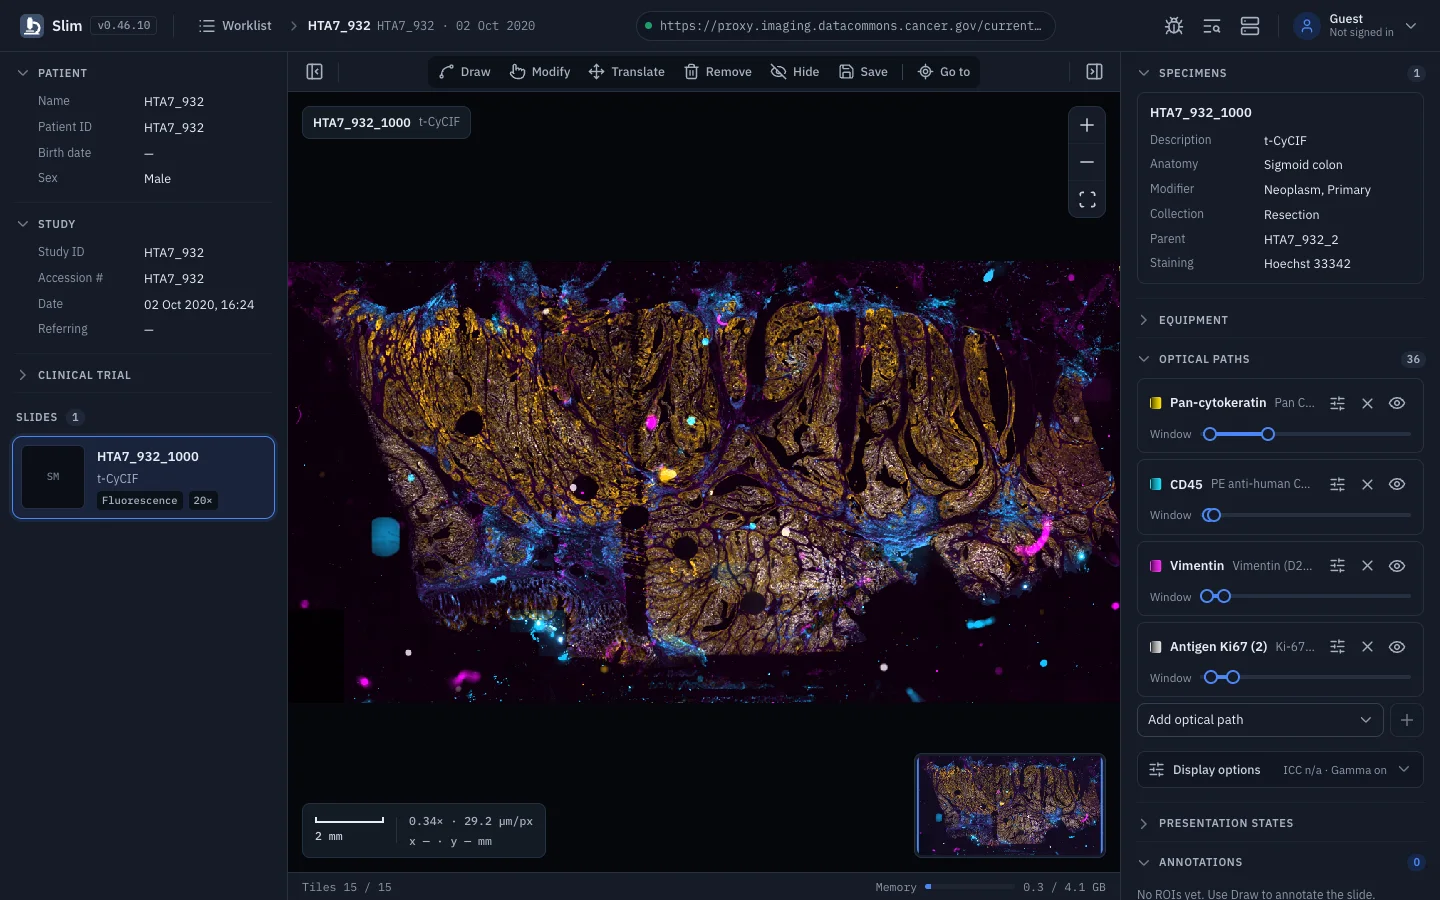The image size is (1440, 900).
Task: Open the server settings icon
Action: click(x=1250, y=26)
